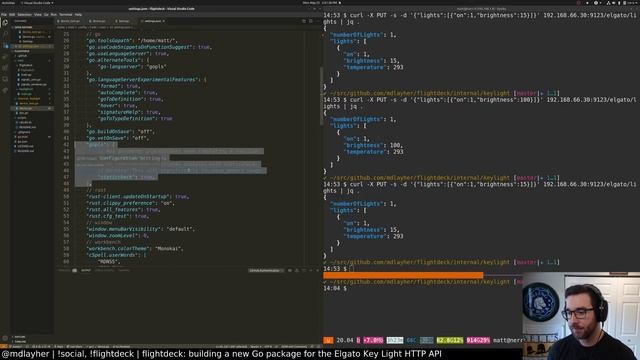Image resolution: width=640 pixels, height=360 pixels.
Task: Click the clock in the GNOME top bar
Action: 321,2
